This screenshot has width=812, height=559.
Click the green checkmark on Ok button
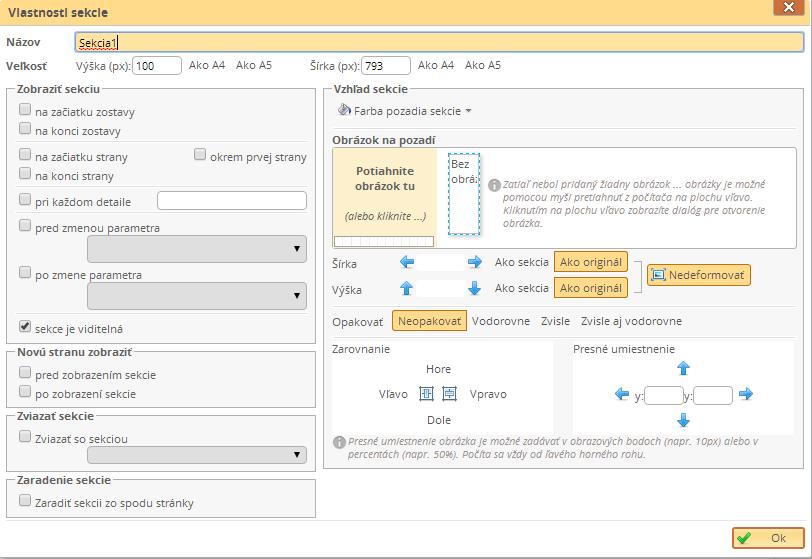tap(744, 538)
